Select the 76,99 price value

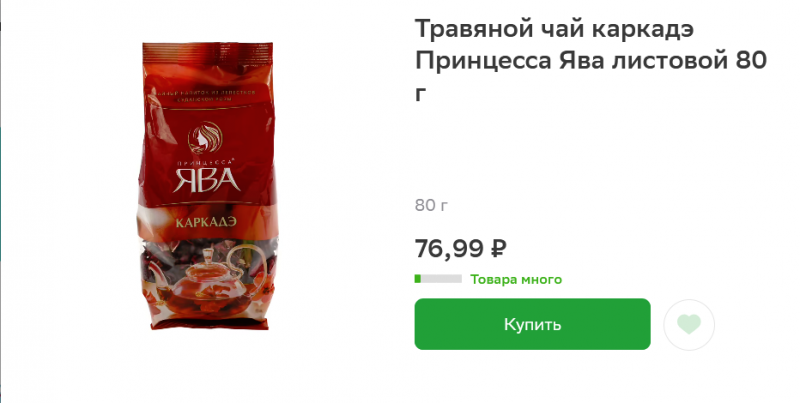click(x=449, y=249)
